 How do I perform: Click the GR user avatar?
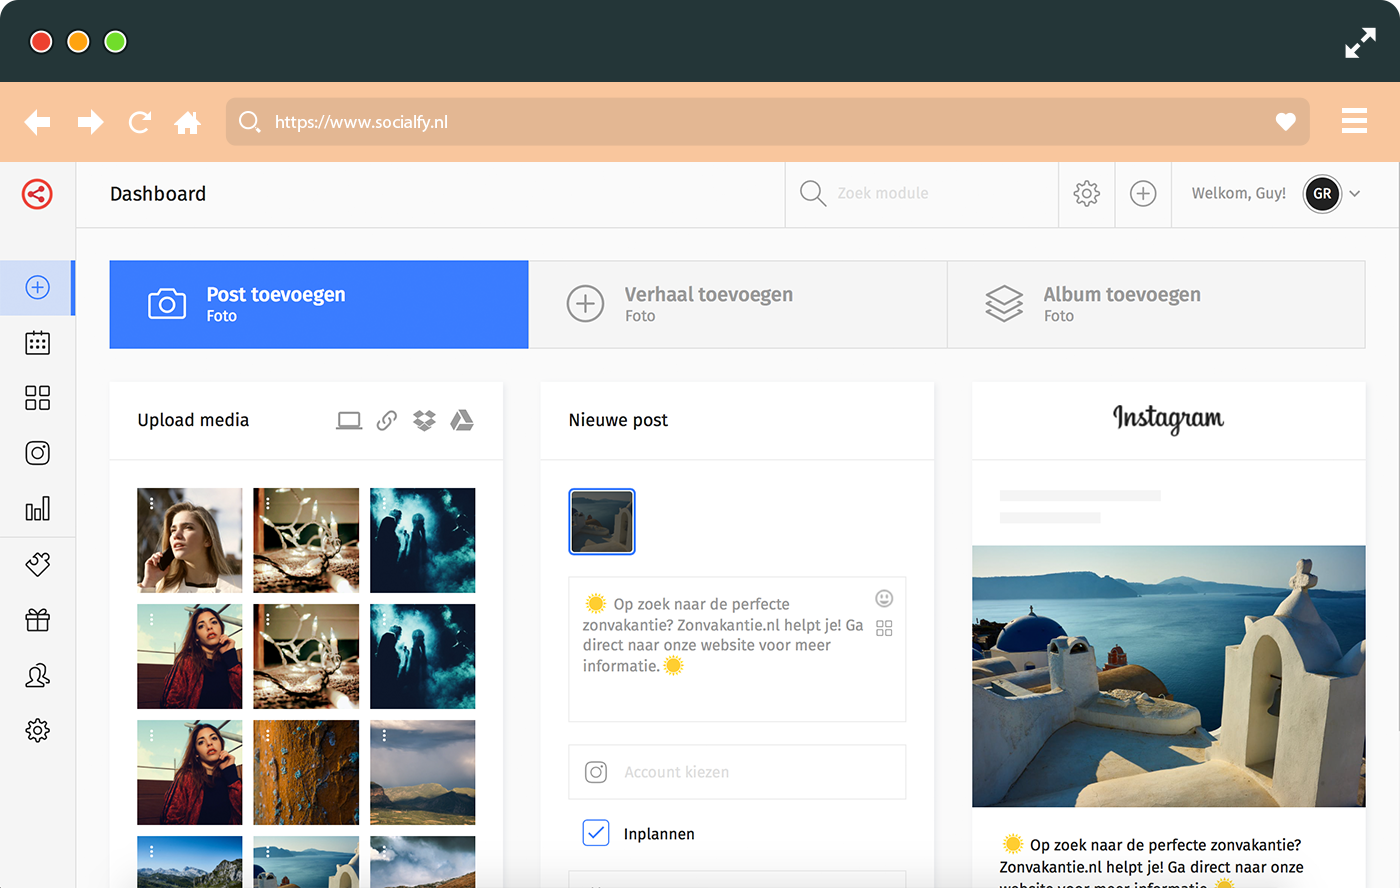point(1322,194)
